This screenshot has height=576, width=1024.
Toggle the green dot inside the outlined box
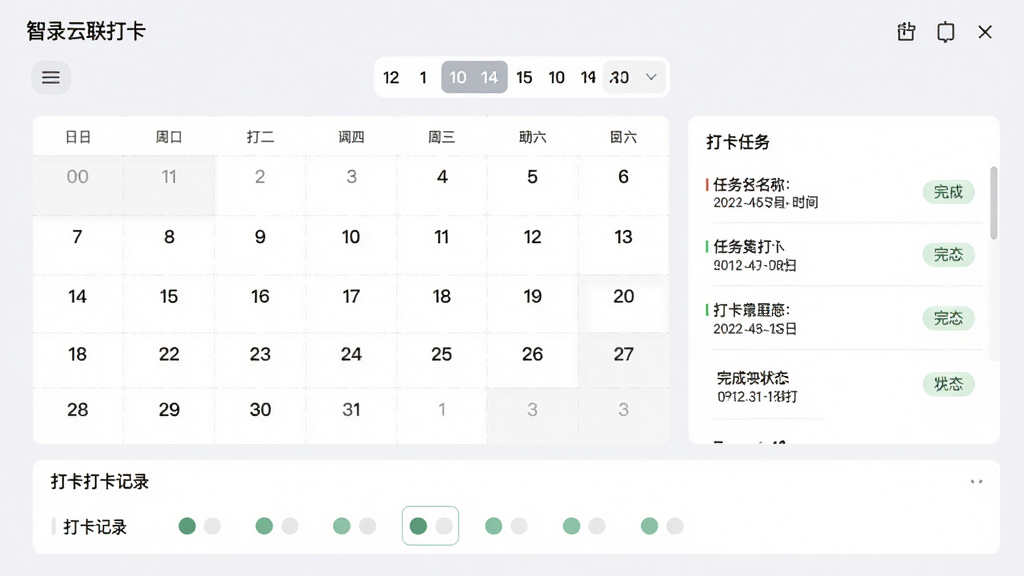(x=418, y=526)
